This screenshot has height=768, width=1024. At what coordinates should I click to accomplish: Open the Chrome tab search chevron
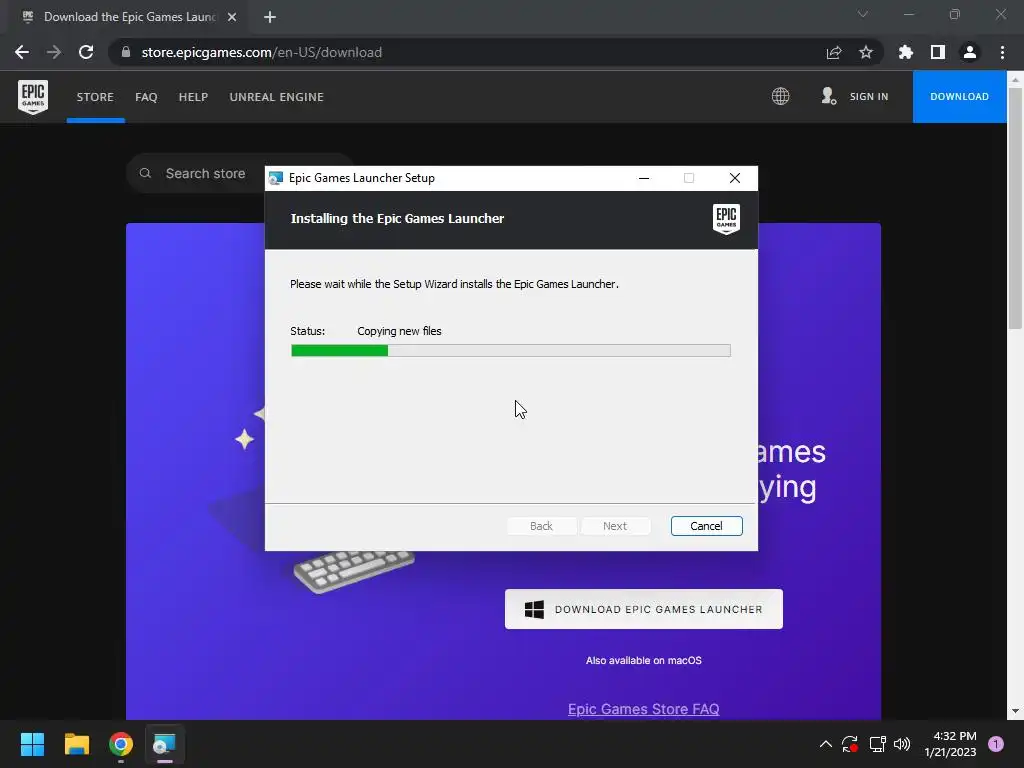(863, 14)
